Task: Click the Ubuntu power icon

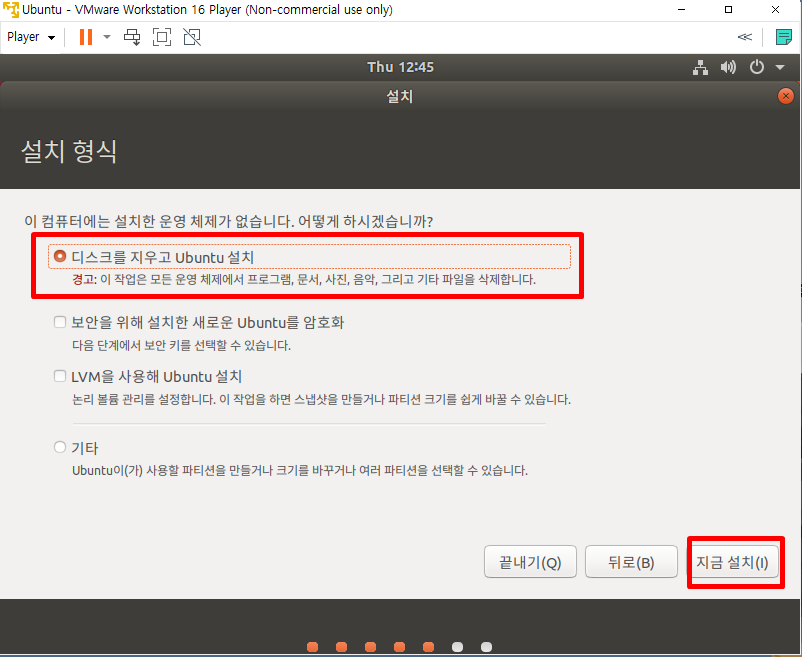Action: tap(756, 67)
